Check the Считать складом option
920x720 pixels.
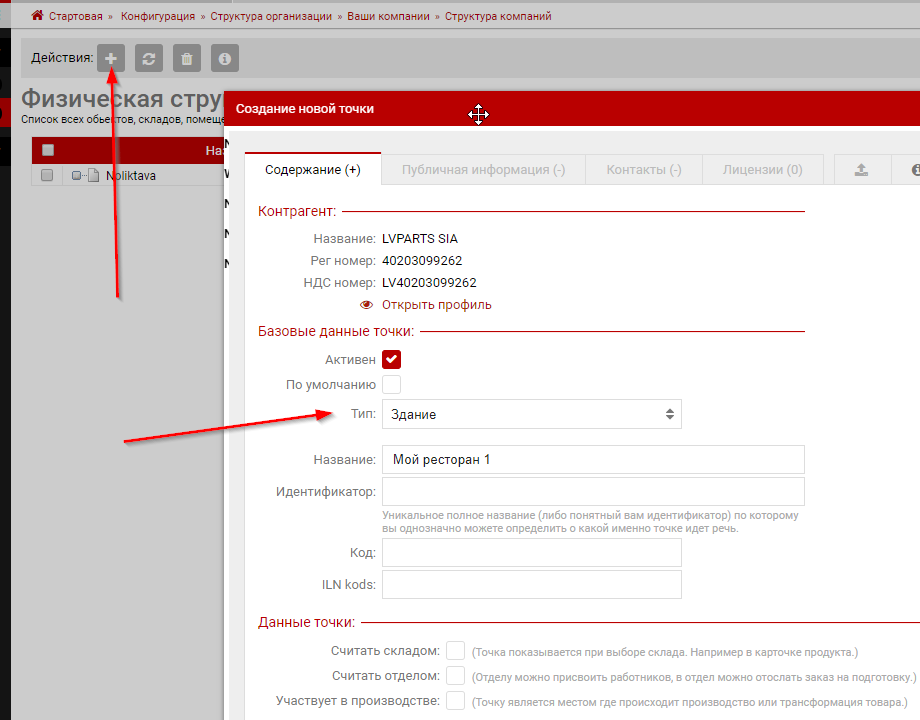[456, 652]
